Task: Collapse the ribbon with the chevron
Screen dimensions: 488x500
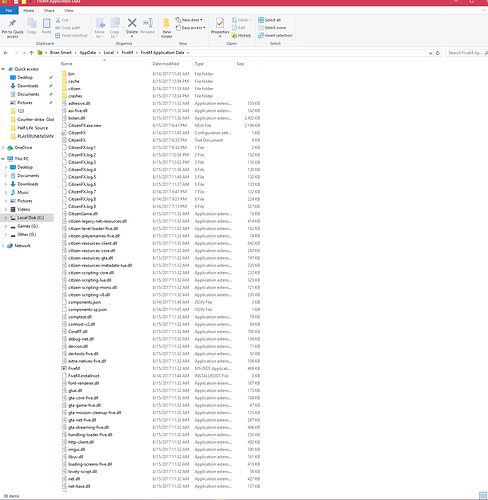Action: click(484, 10)
